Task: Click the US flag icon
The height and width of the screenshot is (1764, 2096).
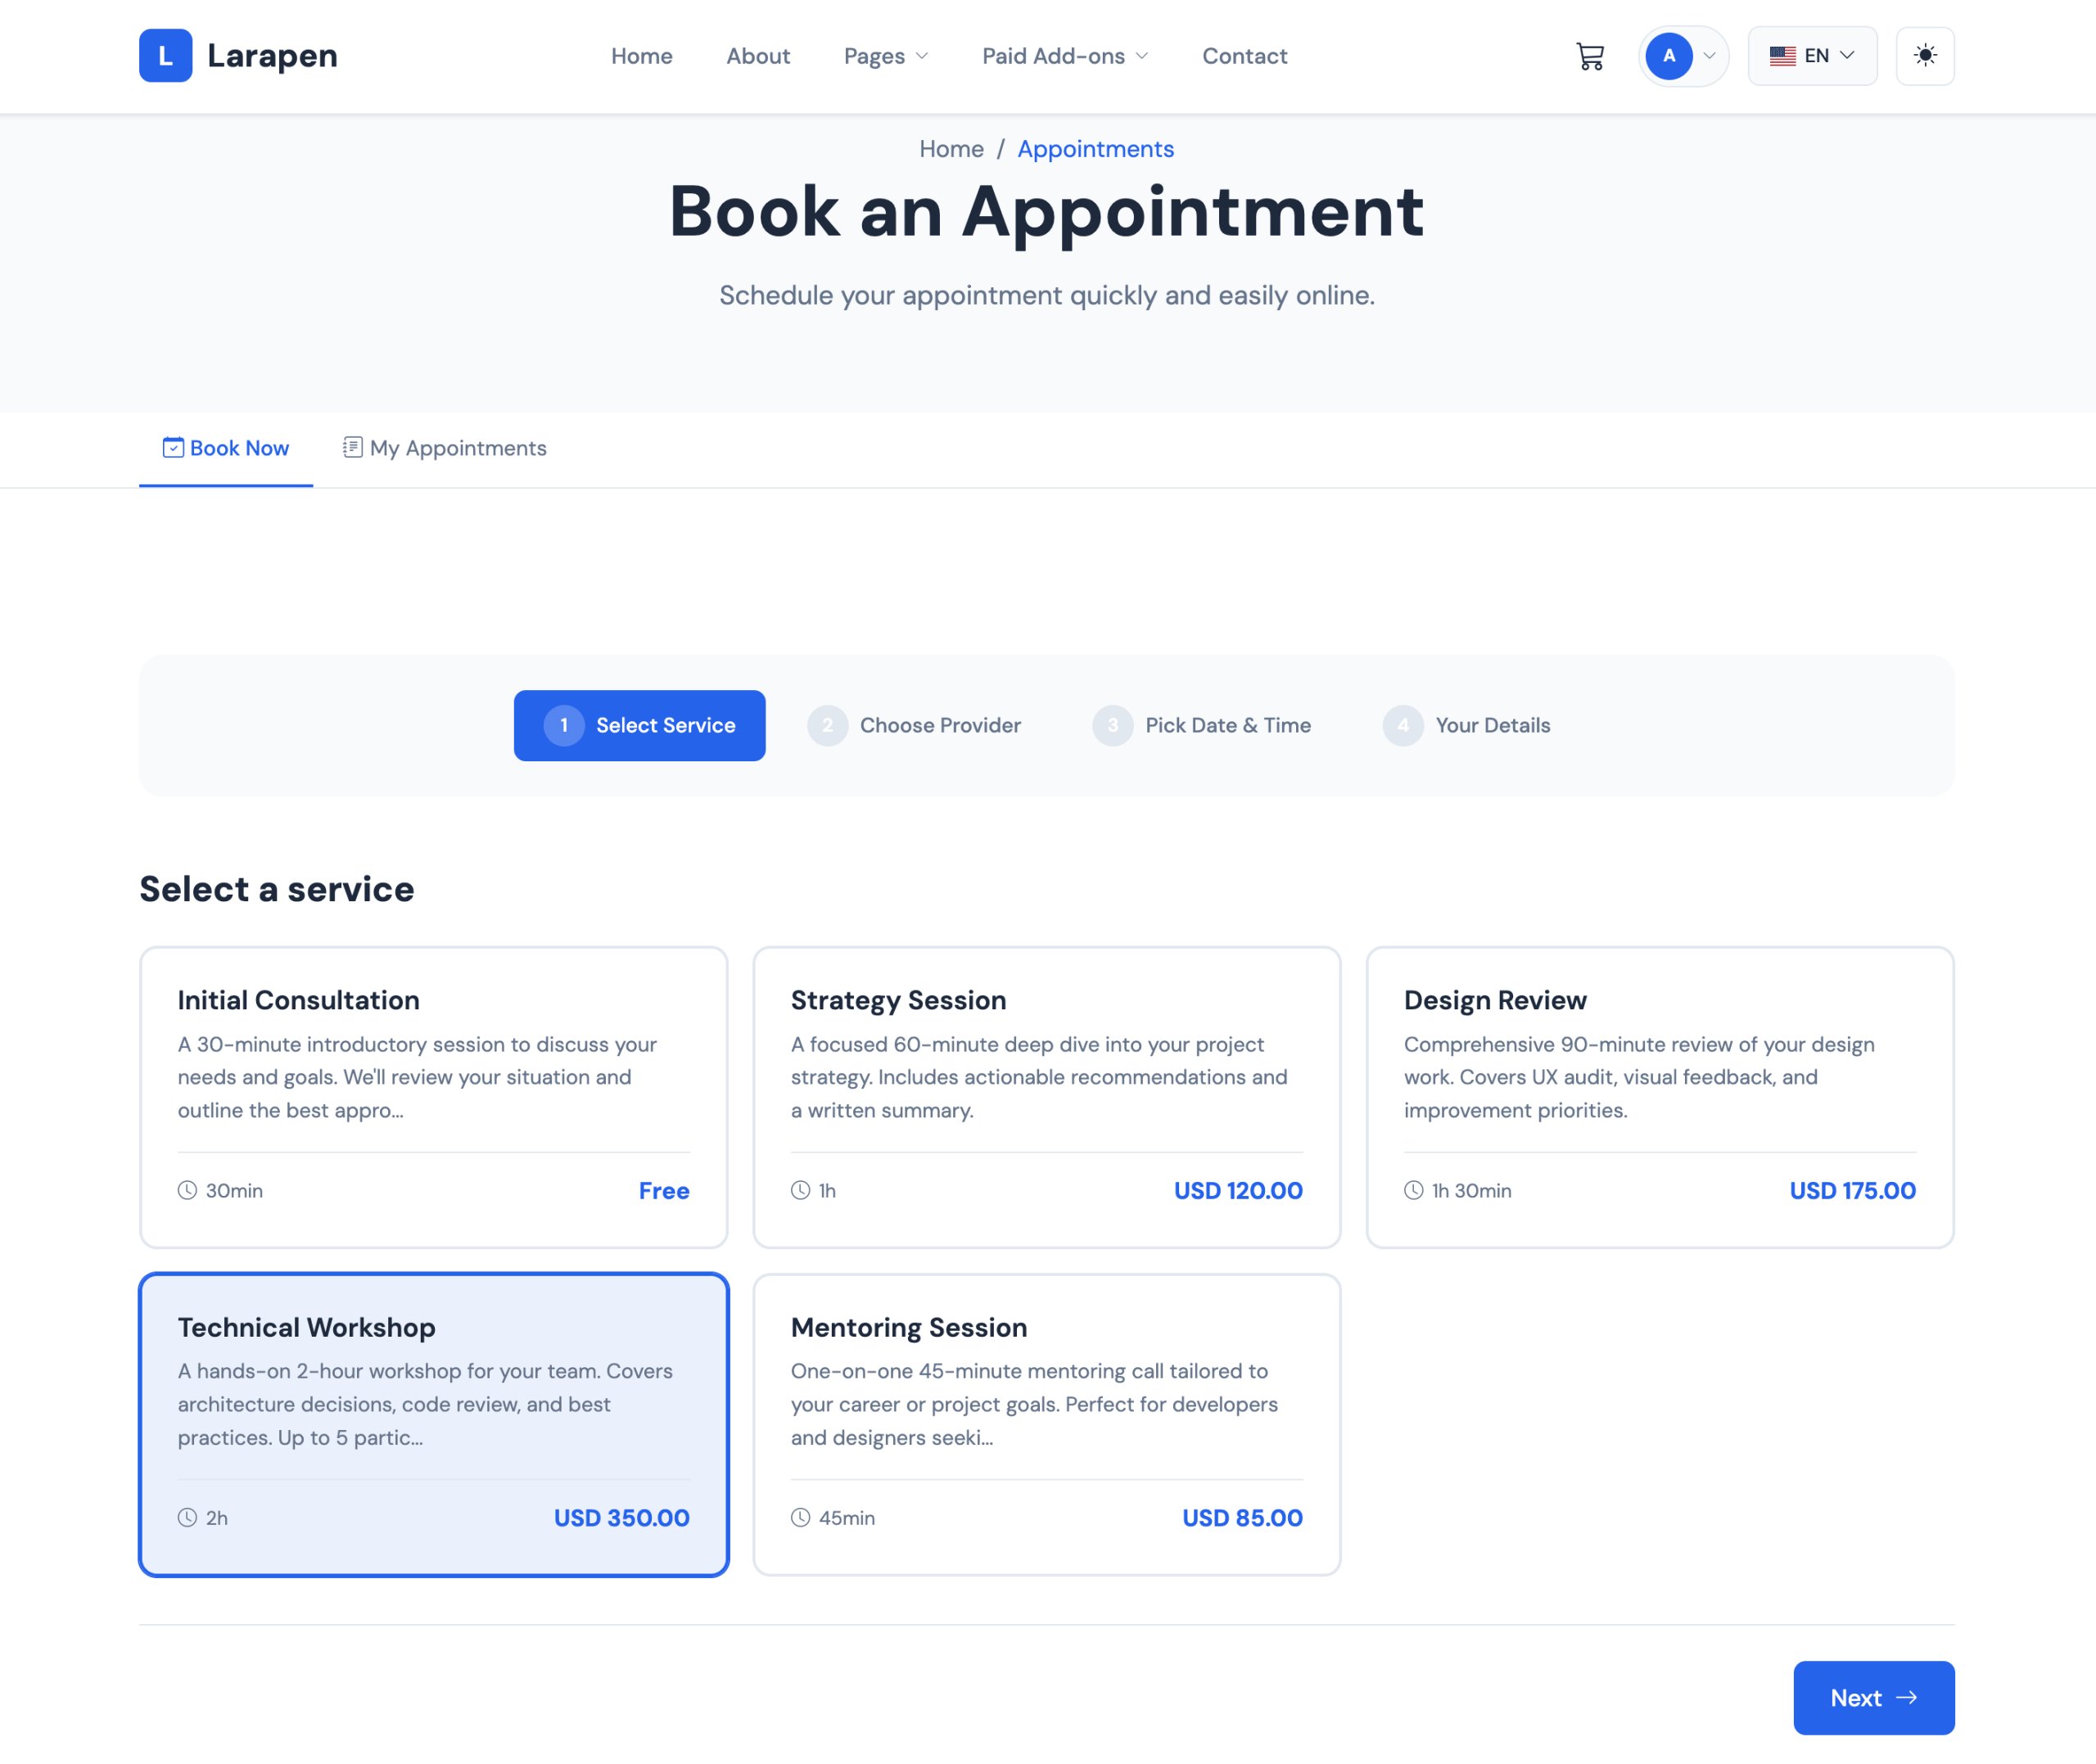Action: click(x=1782, y=56)
